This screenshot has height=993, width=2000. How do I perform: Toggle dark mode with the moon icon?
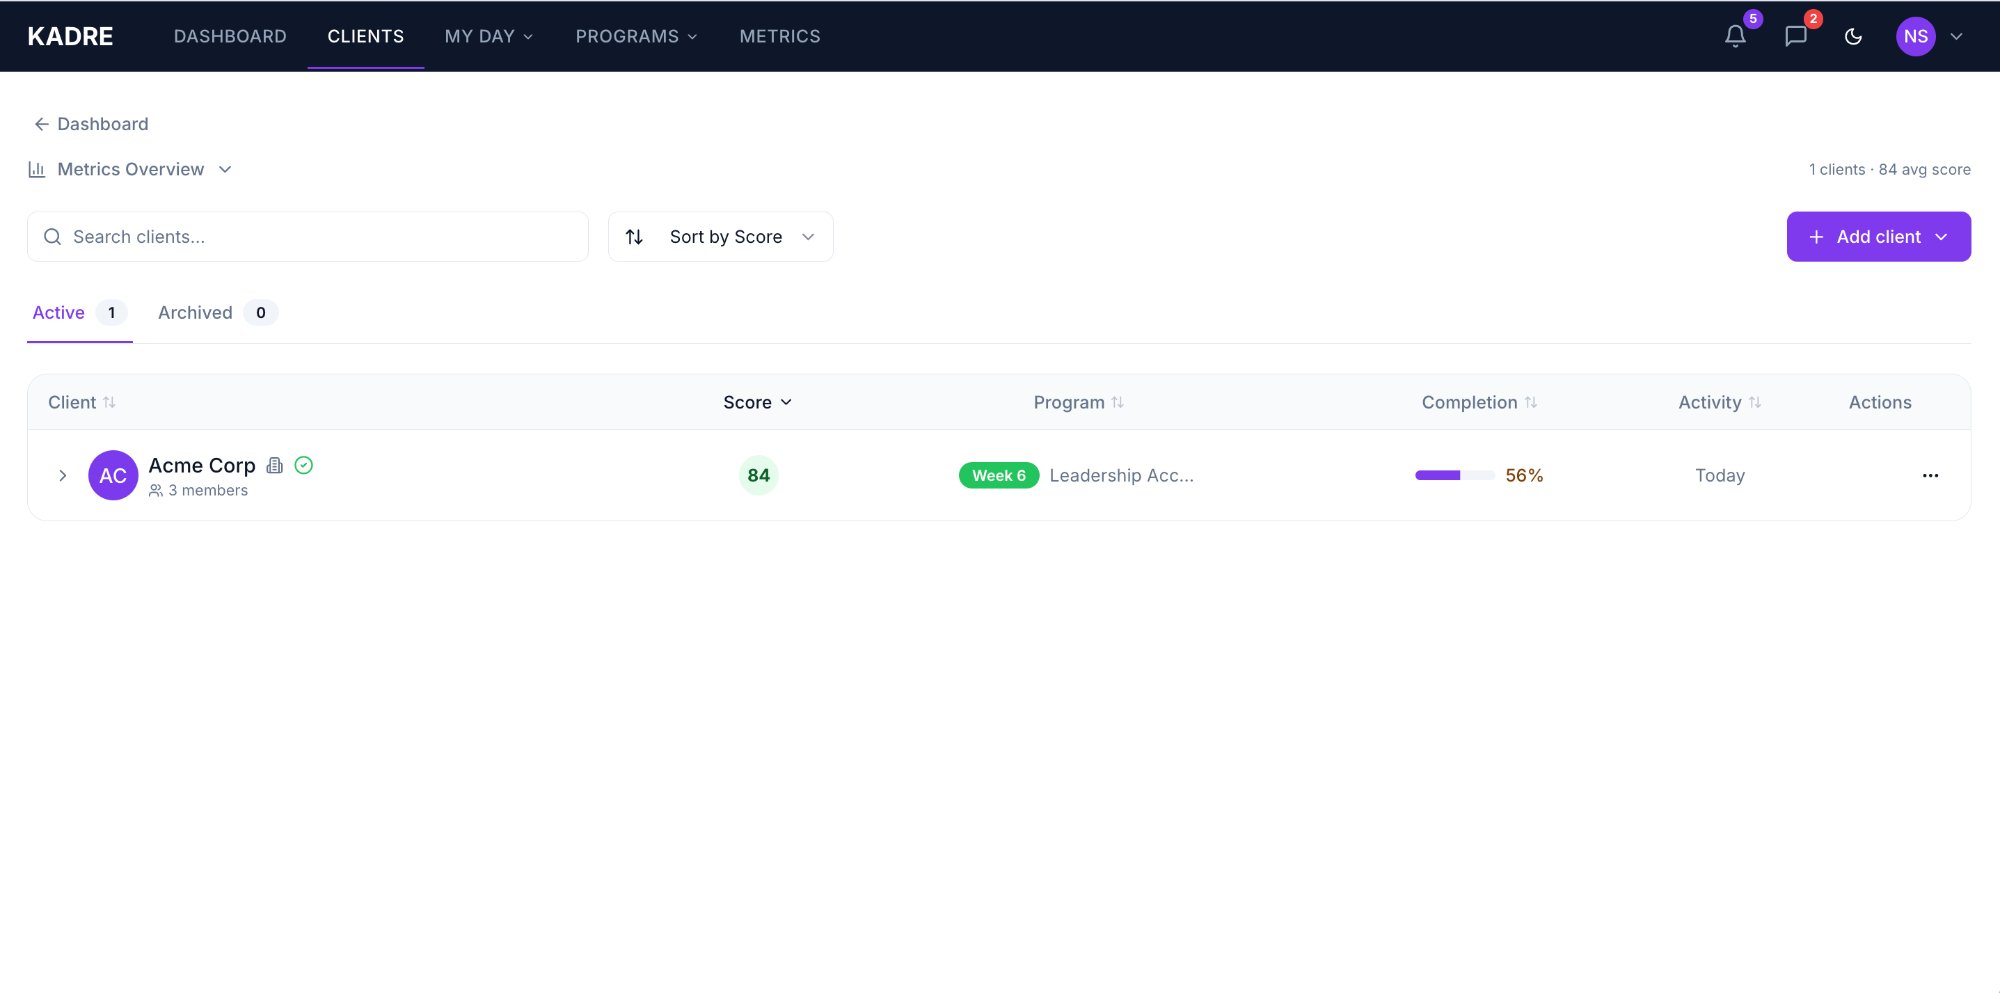(1853, 36)
